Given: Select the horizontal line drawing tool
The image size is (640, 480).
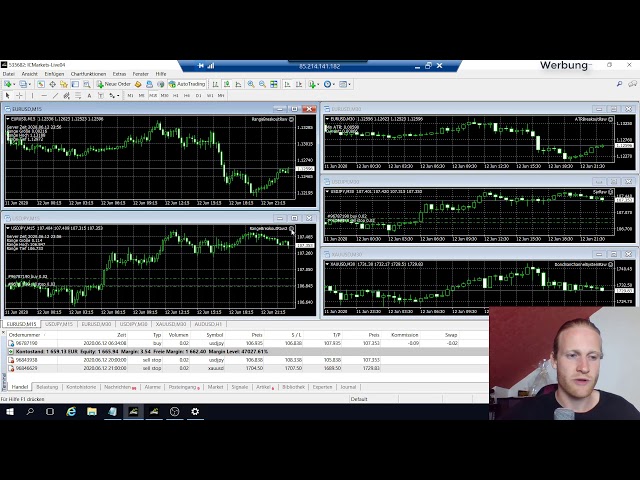Looking at the screenshot, I should tap(43, 95).
